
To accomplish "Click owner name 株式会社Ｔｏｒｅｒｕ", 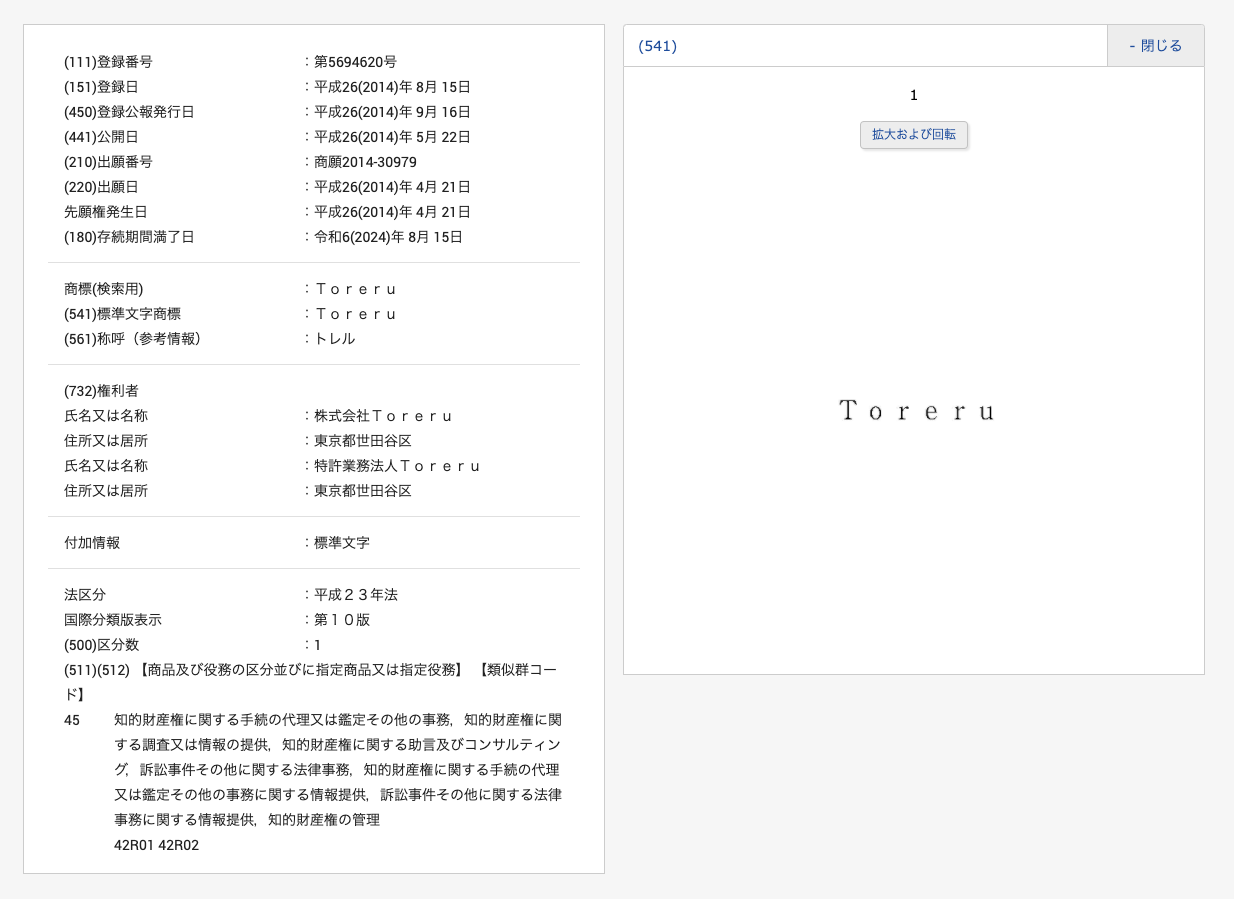I will (x=384, y=416).
